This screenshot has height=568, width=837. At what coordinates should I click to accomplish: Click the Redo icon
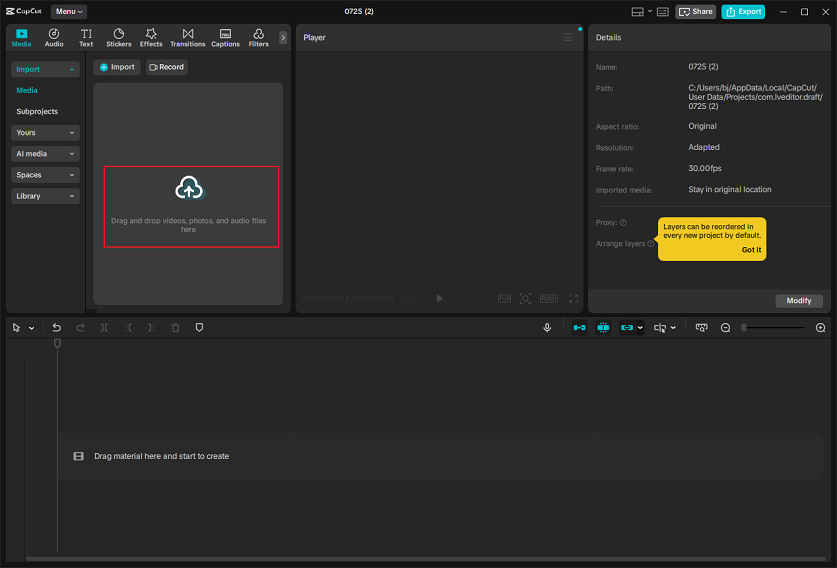[x=81, y=328]
